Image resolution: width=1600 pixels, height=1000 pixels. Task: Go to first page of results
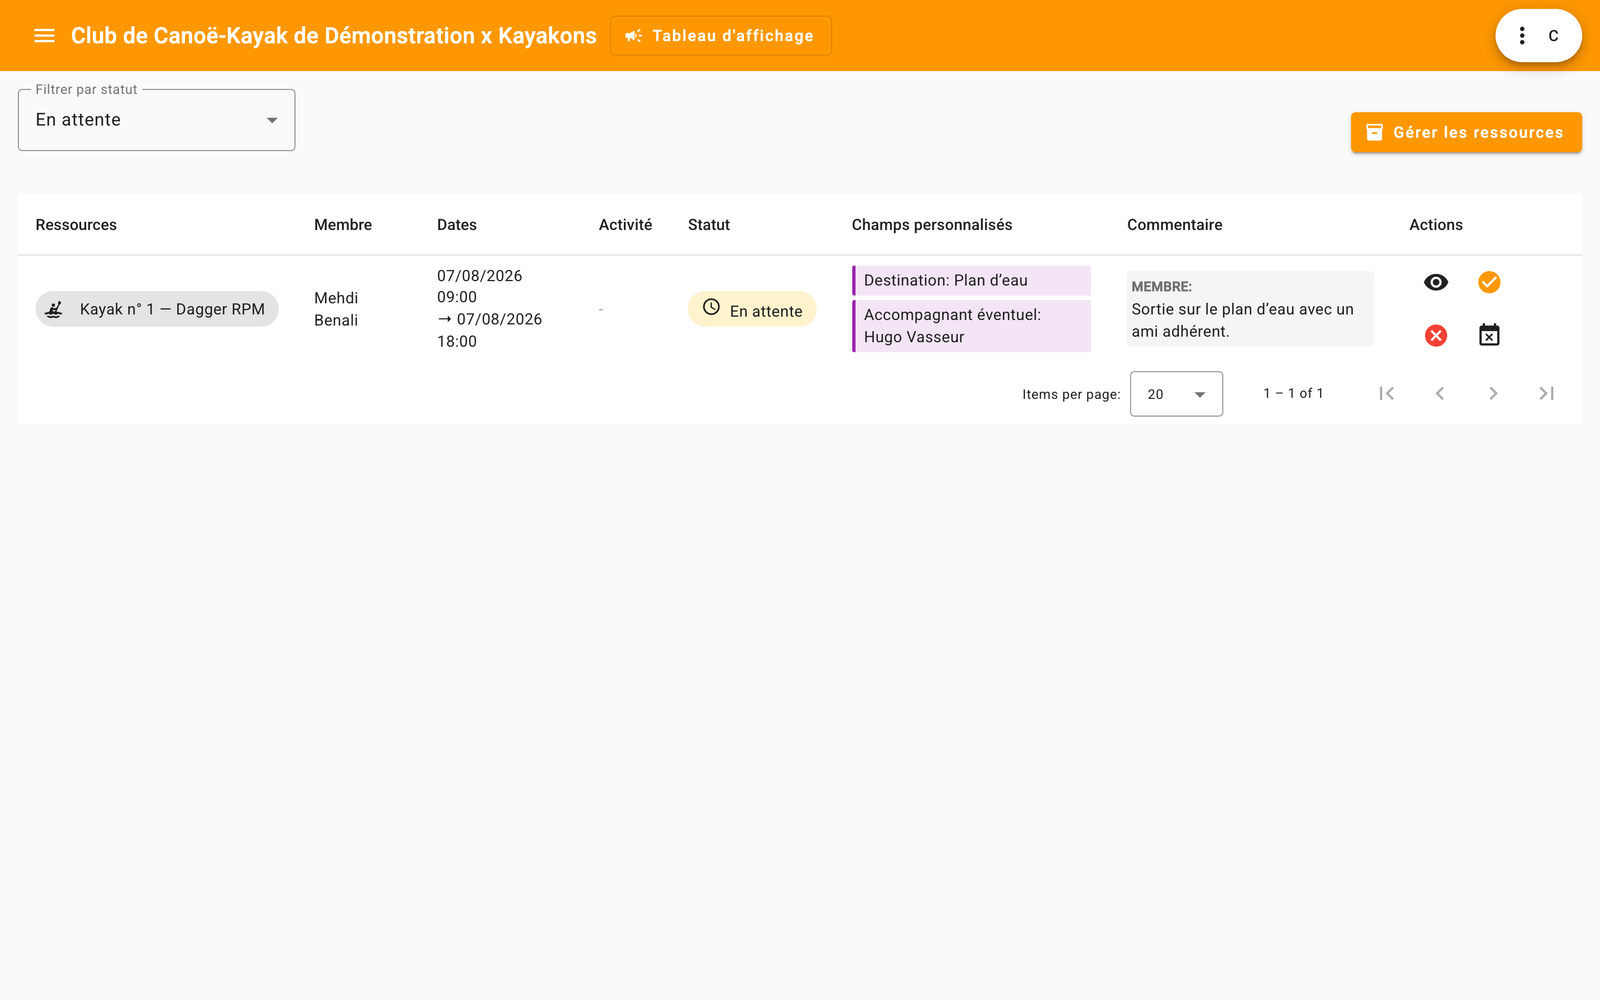(x=1386, y=393)
